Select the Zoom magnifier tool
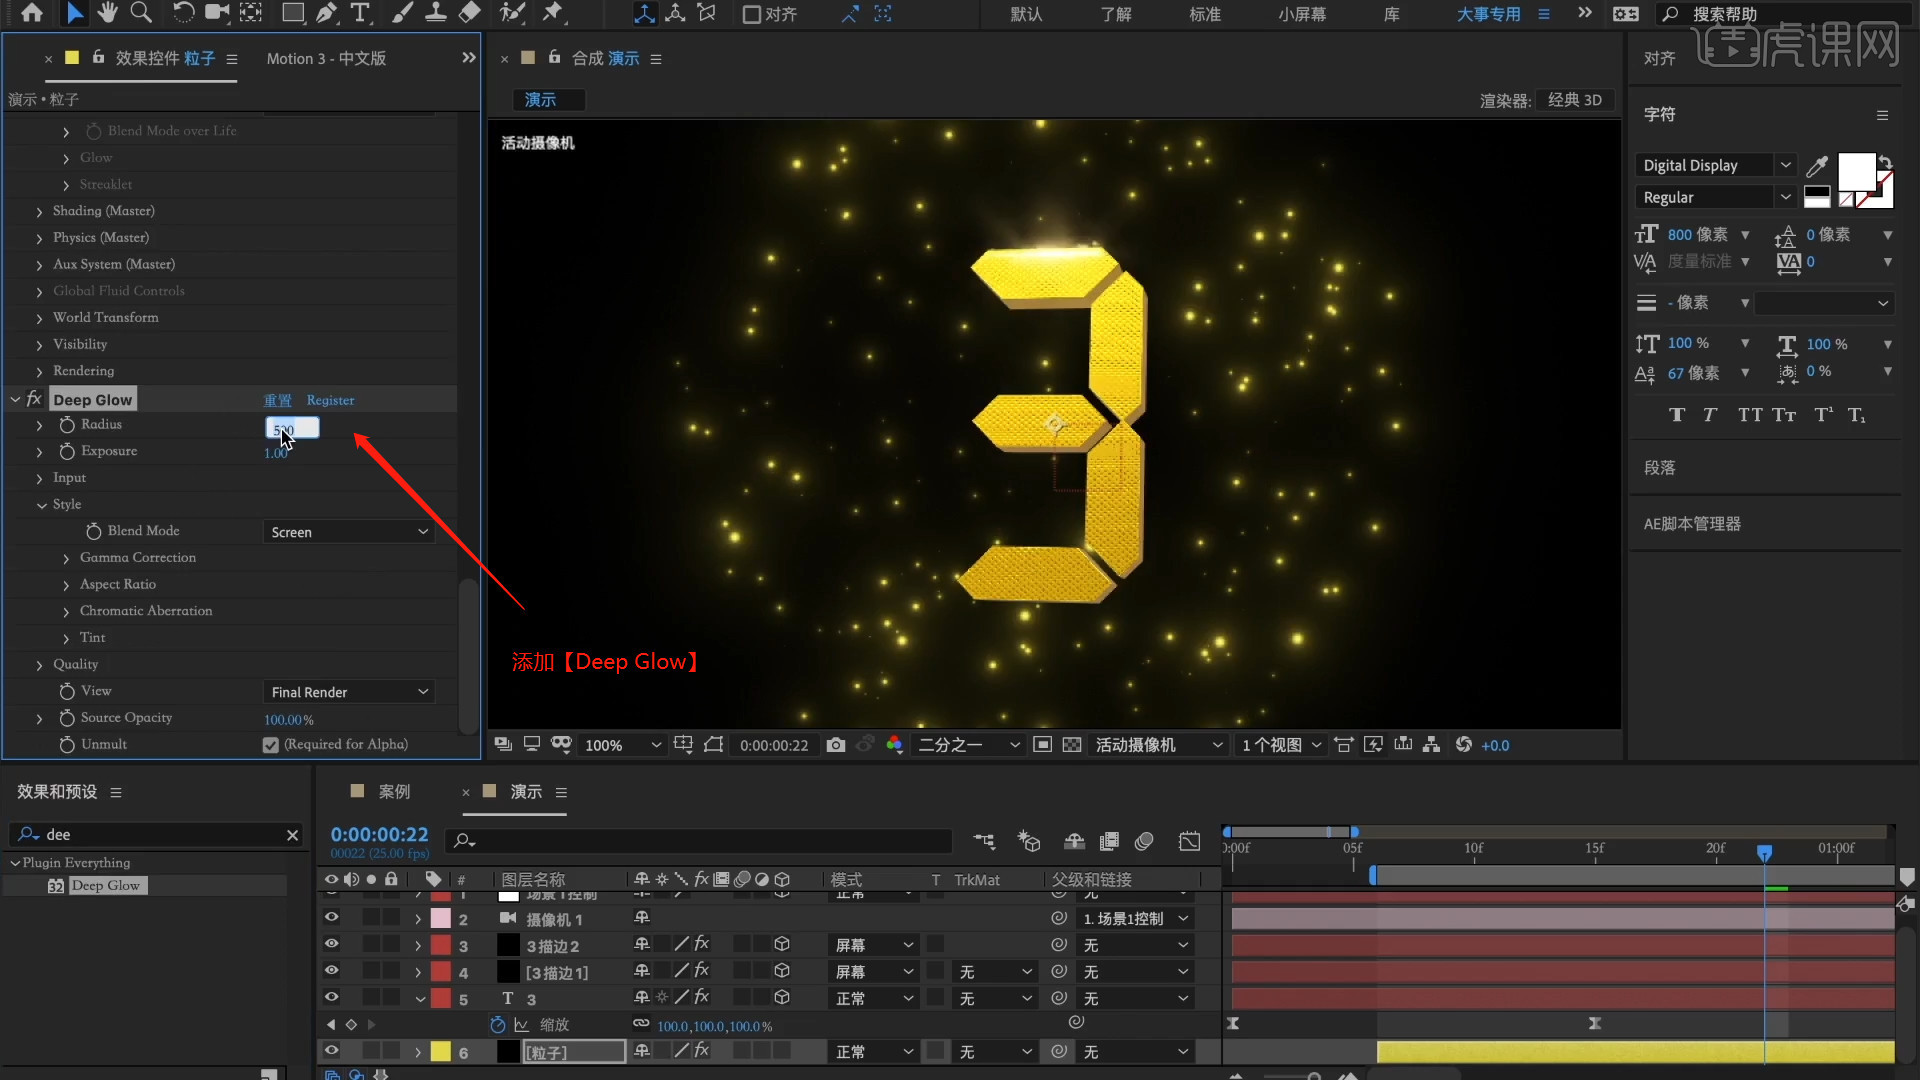This screenshot has height=1080, width=1920. click(x=141, y=13)
